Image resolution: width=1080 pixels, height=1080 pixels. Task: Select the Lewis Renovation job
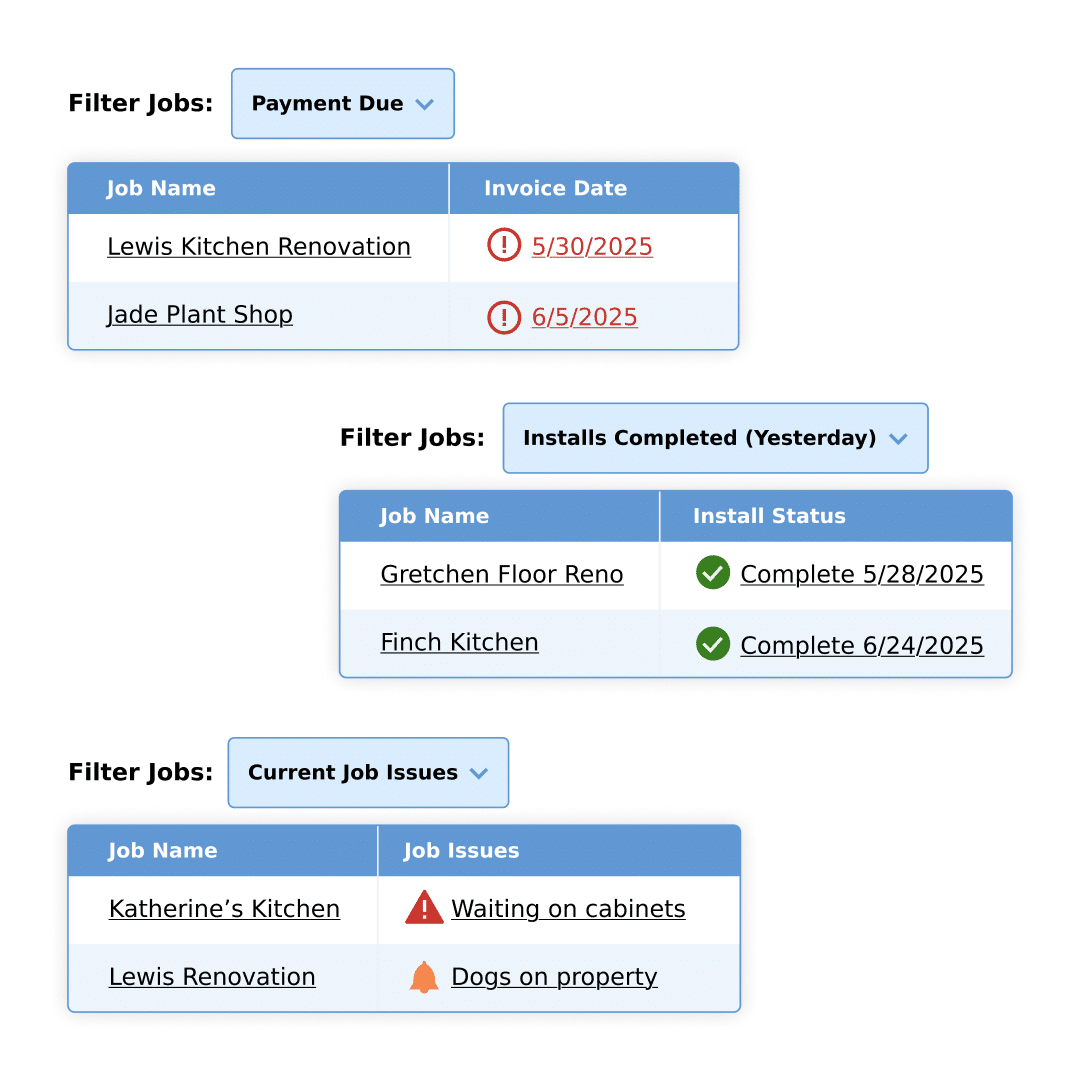tap(212, 977)
